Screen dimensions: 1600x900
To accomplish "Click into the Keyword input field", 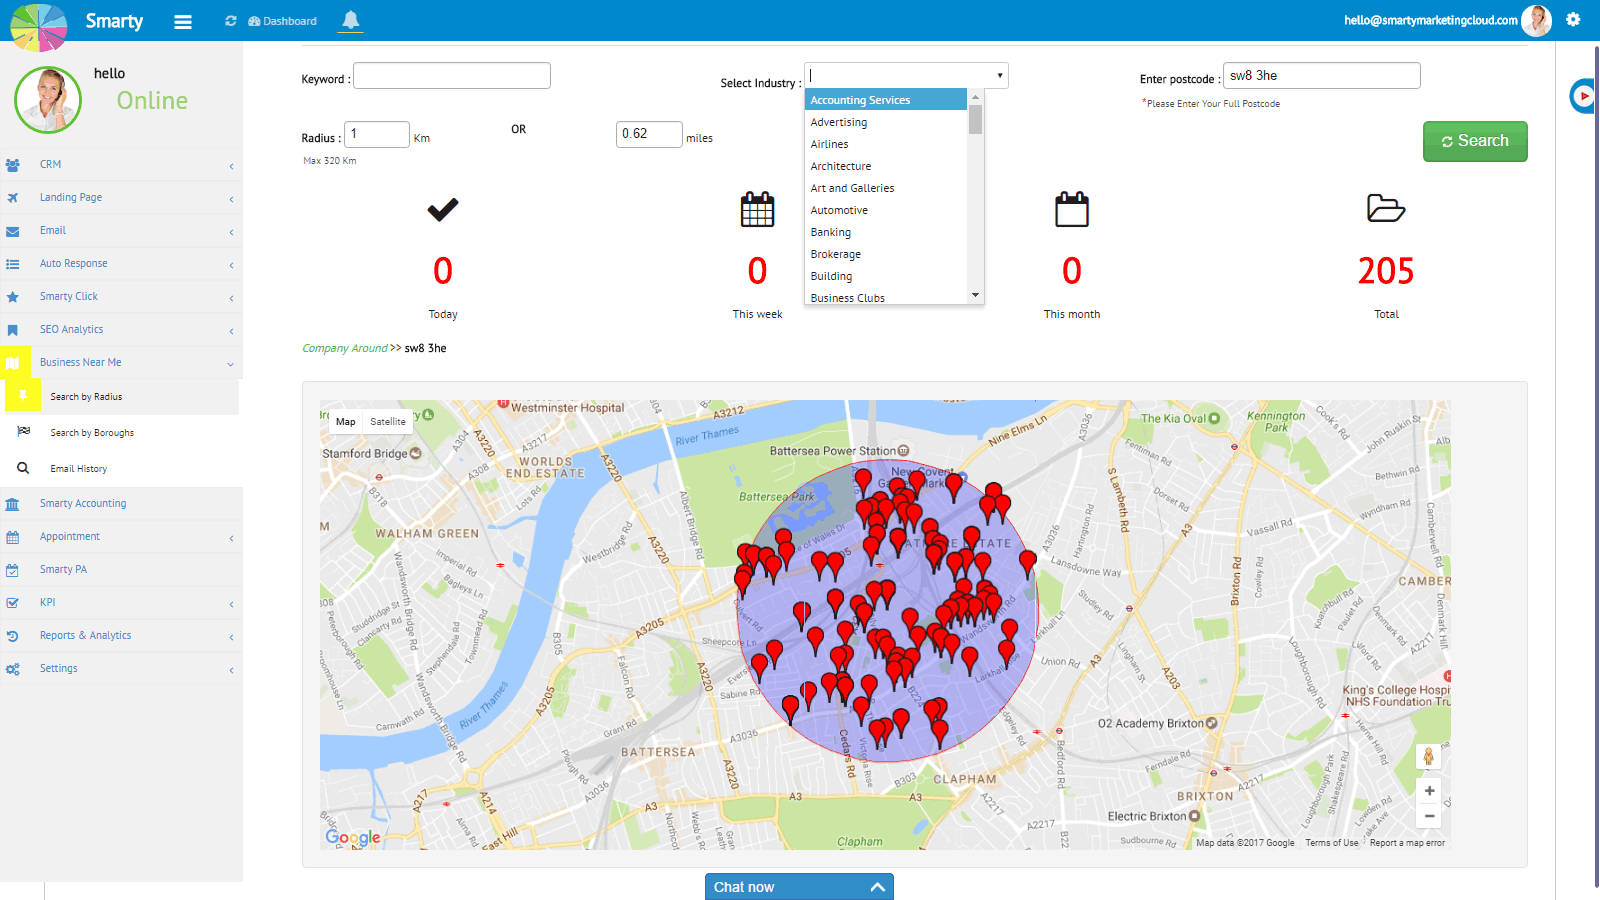I will point(452,76).
